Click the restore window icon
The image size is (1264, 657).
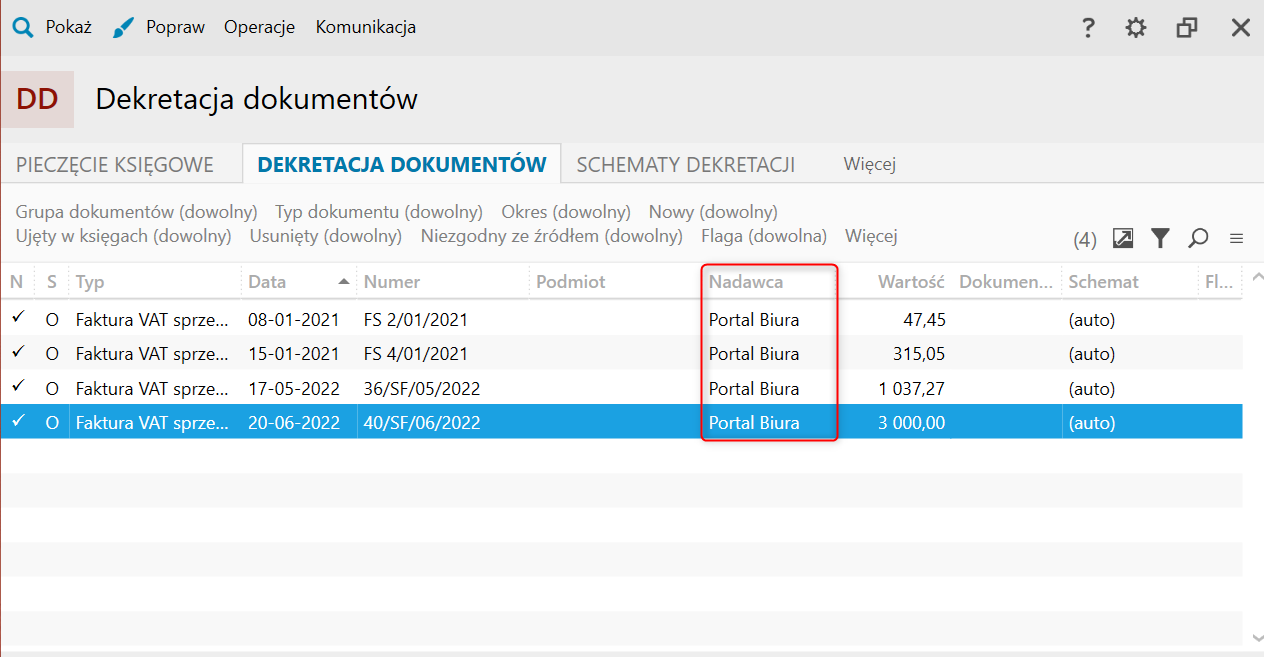point(1187,28)
